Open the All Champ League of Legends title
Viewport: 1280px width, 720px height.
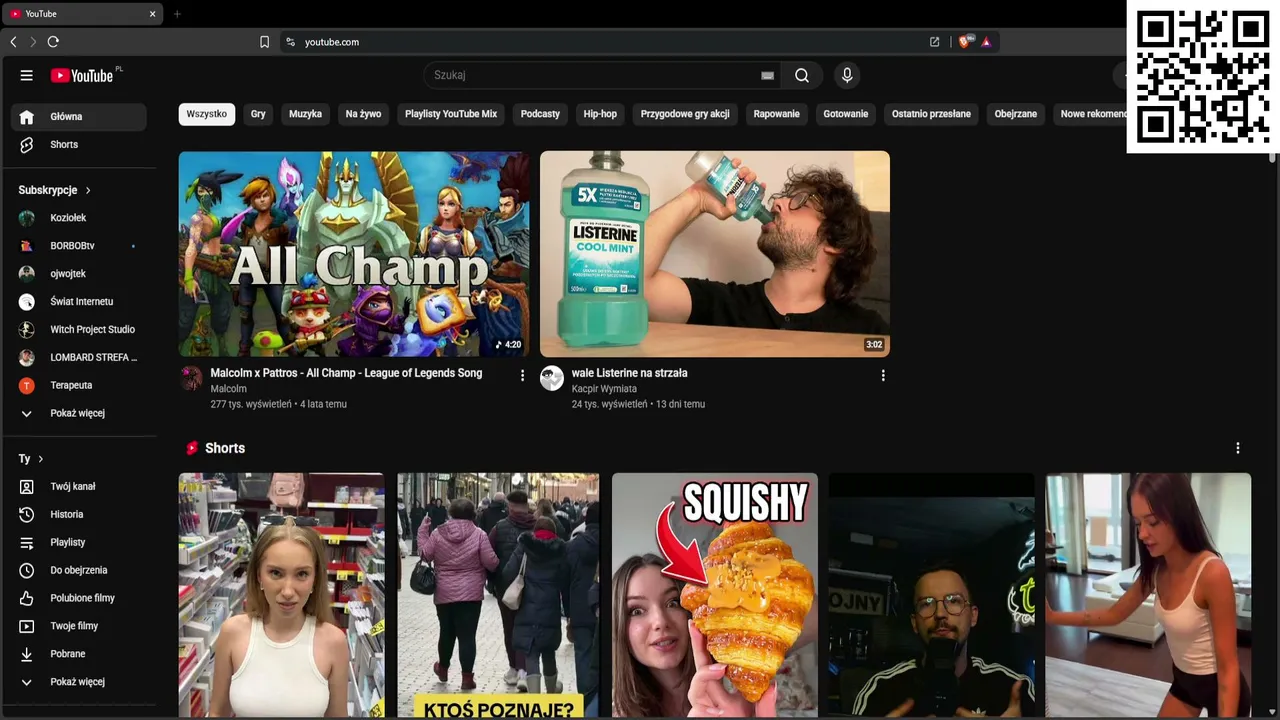click(x=346, y=373)
